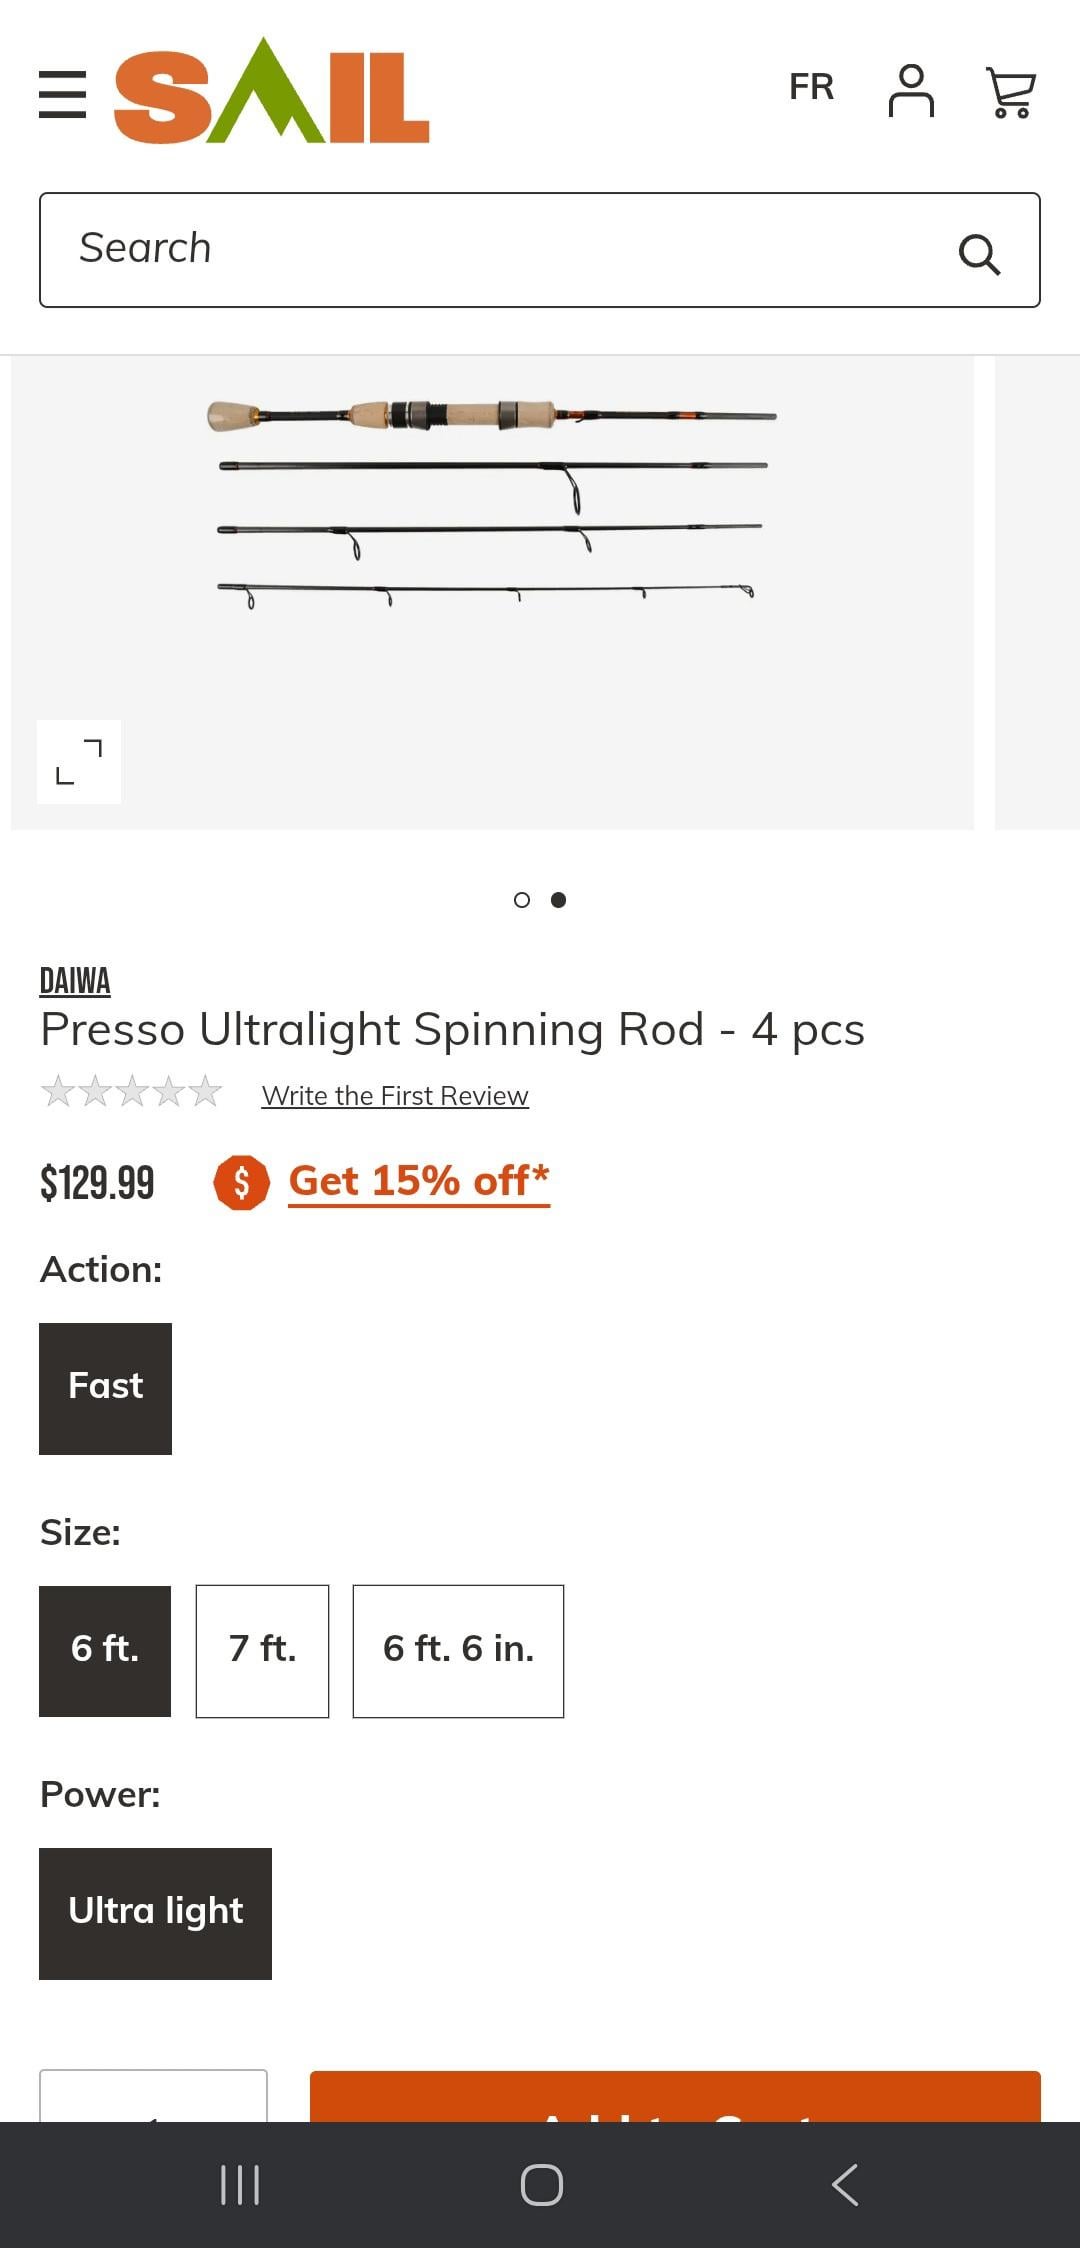Open the Get 15% off offer

click(x=419, y=1181)
